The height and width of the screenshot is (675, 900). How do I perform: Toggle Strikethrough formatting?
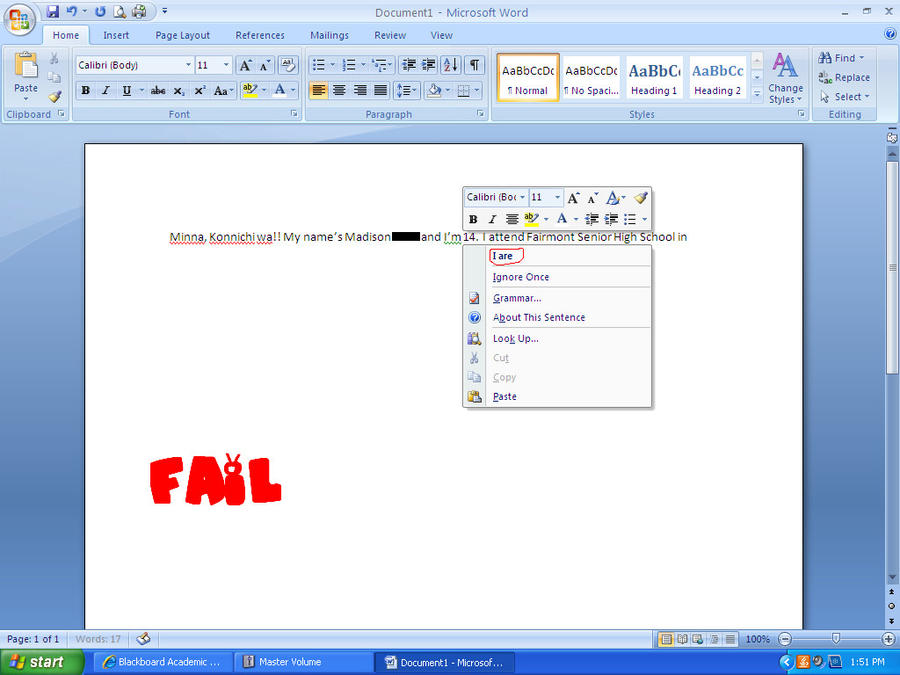click(158, 91)
